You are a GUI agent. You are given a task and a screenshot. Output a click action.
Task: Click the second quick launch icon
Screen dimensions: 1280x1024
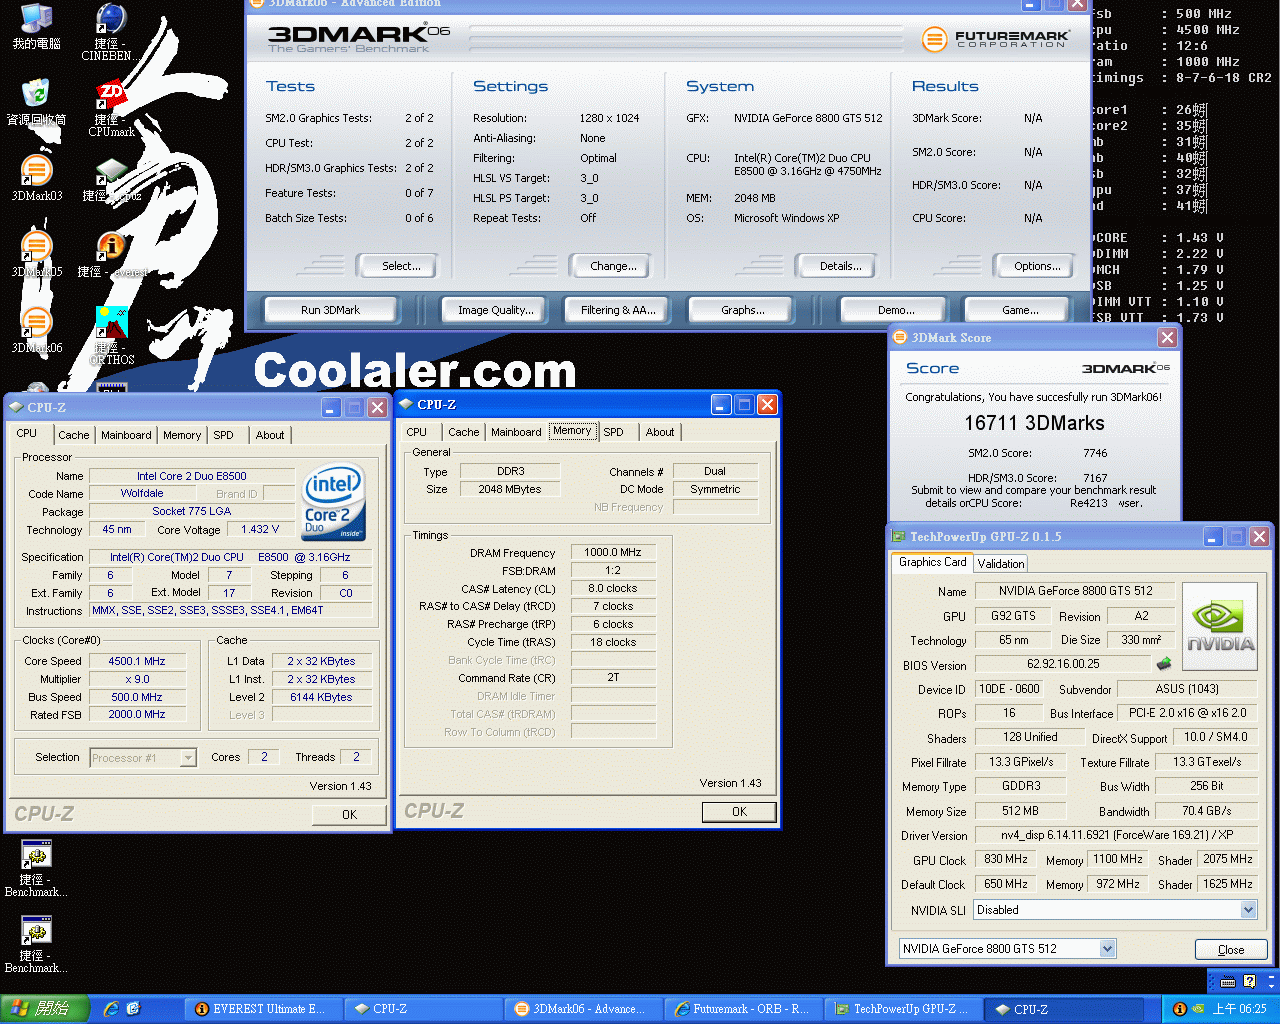click(x=133, y=1009)
